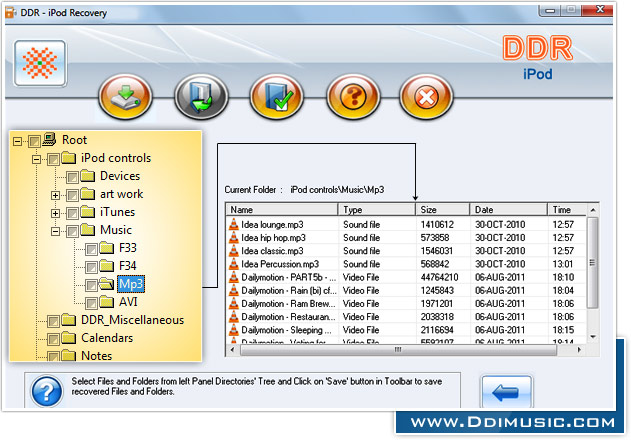
Task: Tick the iTunes folder checkbox
Action: point(72,213)
